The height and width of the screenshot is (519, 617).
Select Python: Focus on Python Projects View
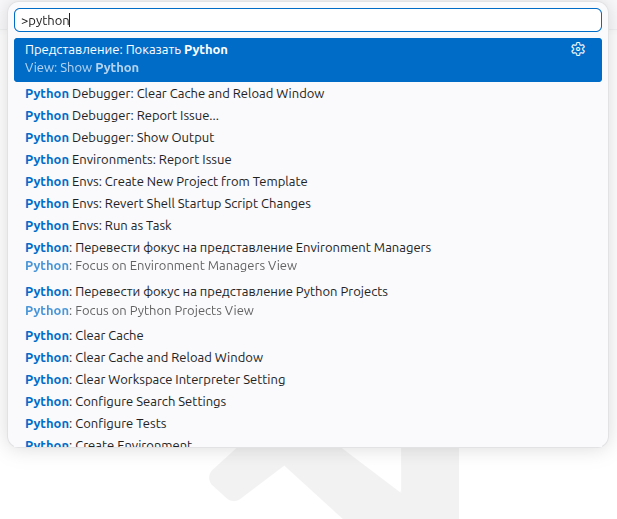coord(308,301)
